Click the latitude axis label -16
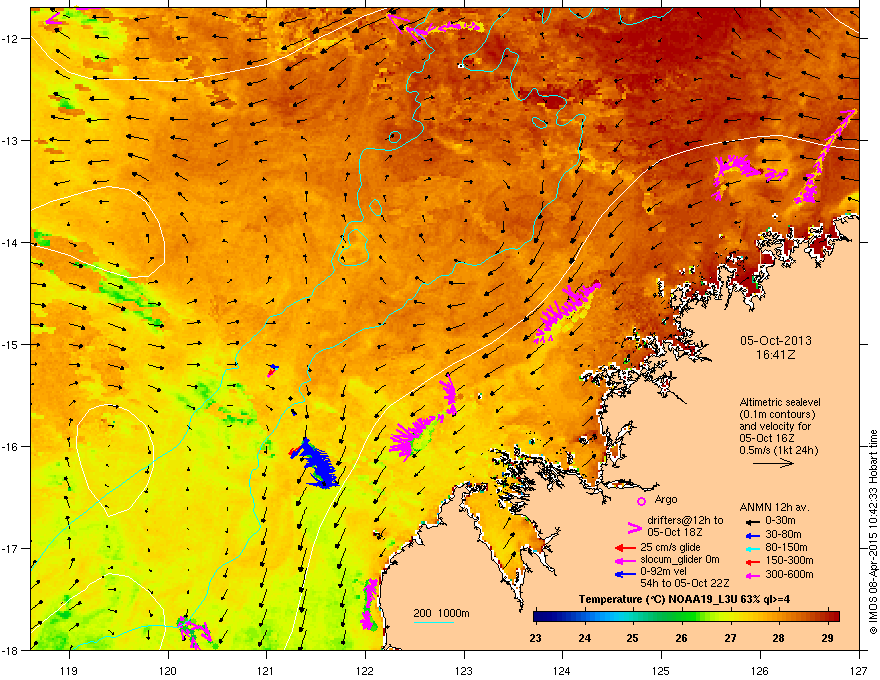Screen dimensions: 880x680 [x=10, y=447]
